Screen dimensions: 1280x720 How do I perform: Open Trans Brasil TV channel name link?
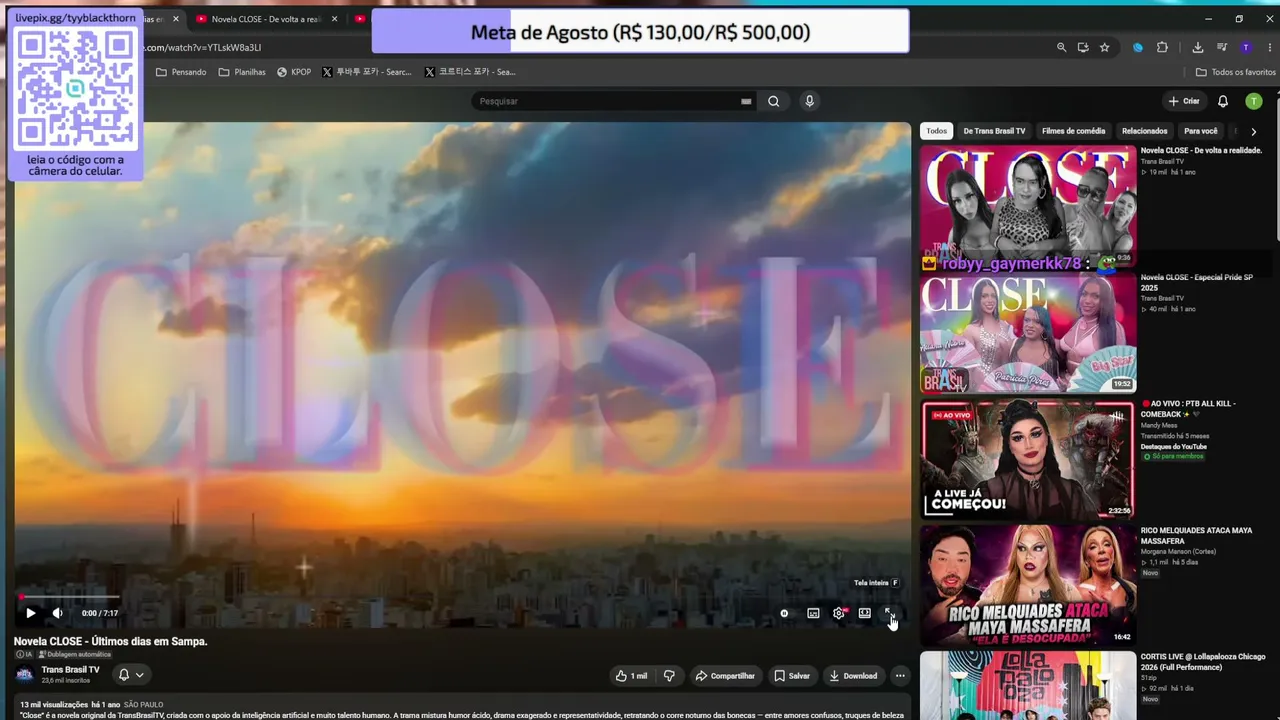click(70, 670)
